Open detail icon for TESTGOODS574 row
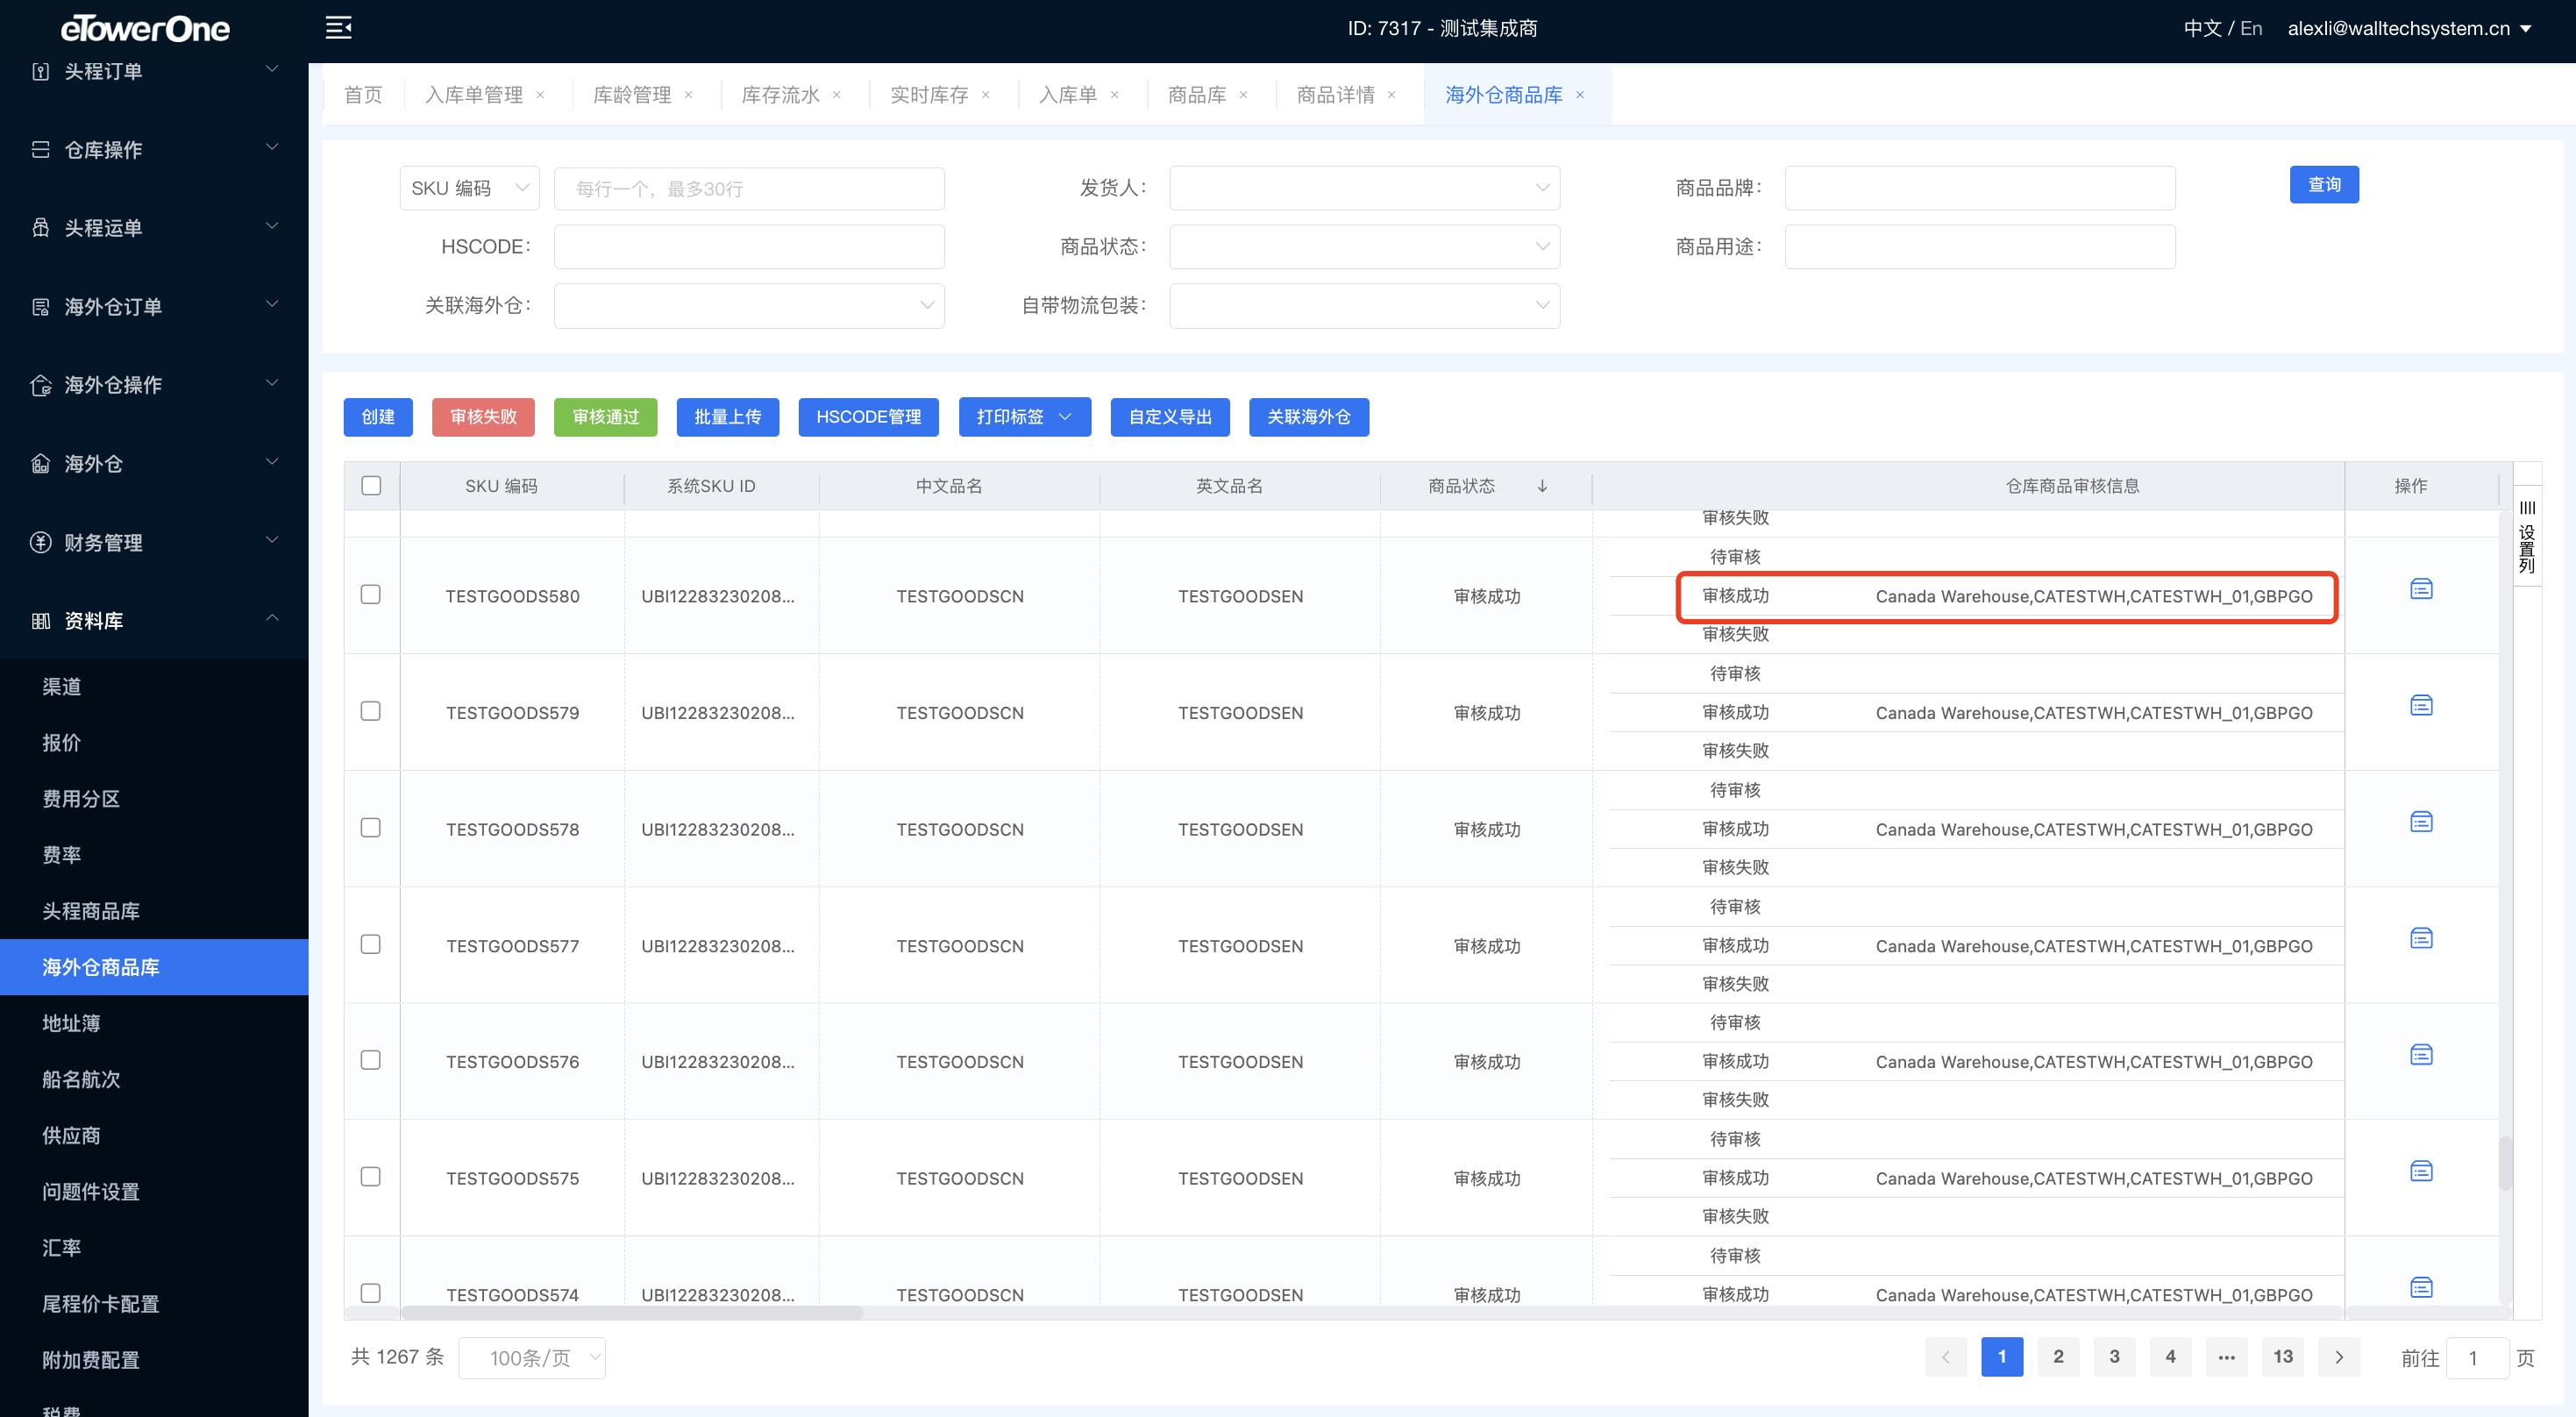2576x1417 pixels. tap(2420, 1288)
